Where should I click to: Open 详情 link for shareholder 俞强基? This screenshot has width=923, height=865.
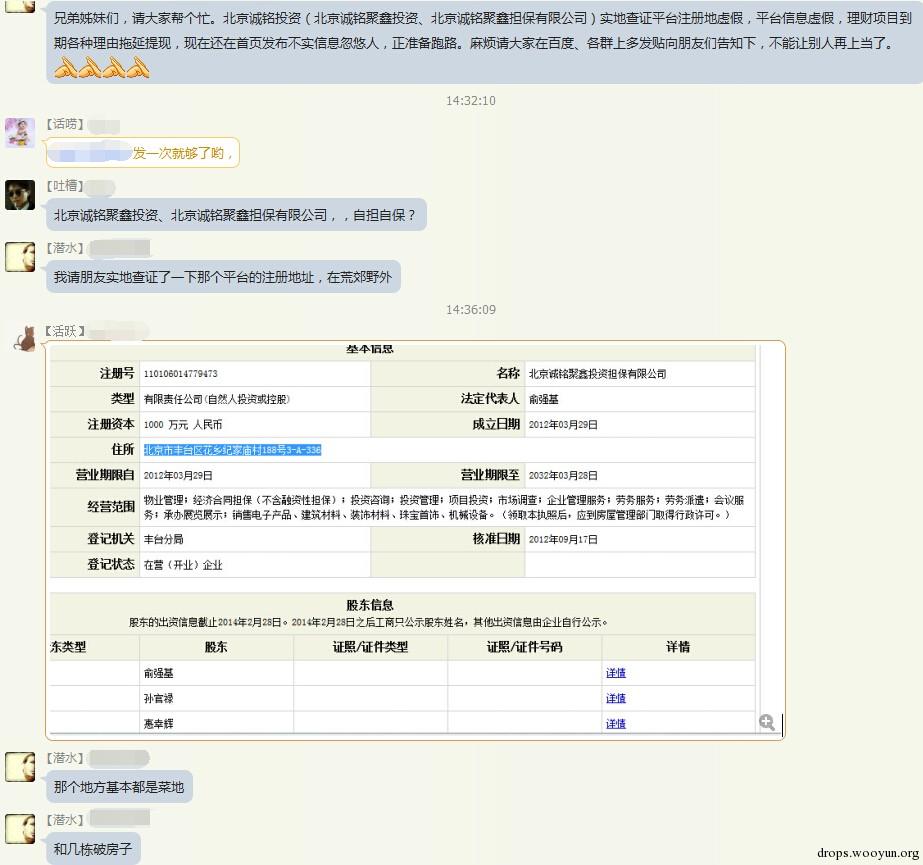click(x=616, y=673)
